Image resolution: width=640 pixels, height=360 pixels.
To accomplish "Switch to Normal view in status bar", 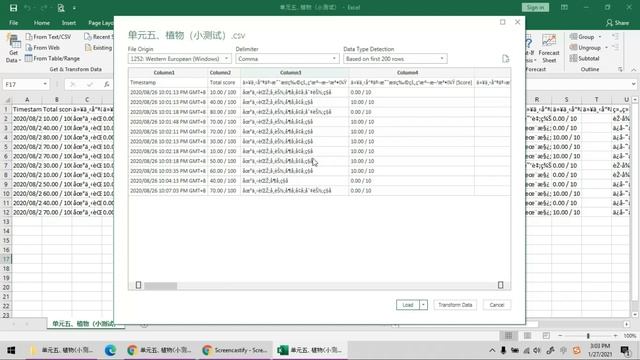I will (x=508, y=336).
